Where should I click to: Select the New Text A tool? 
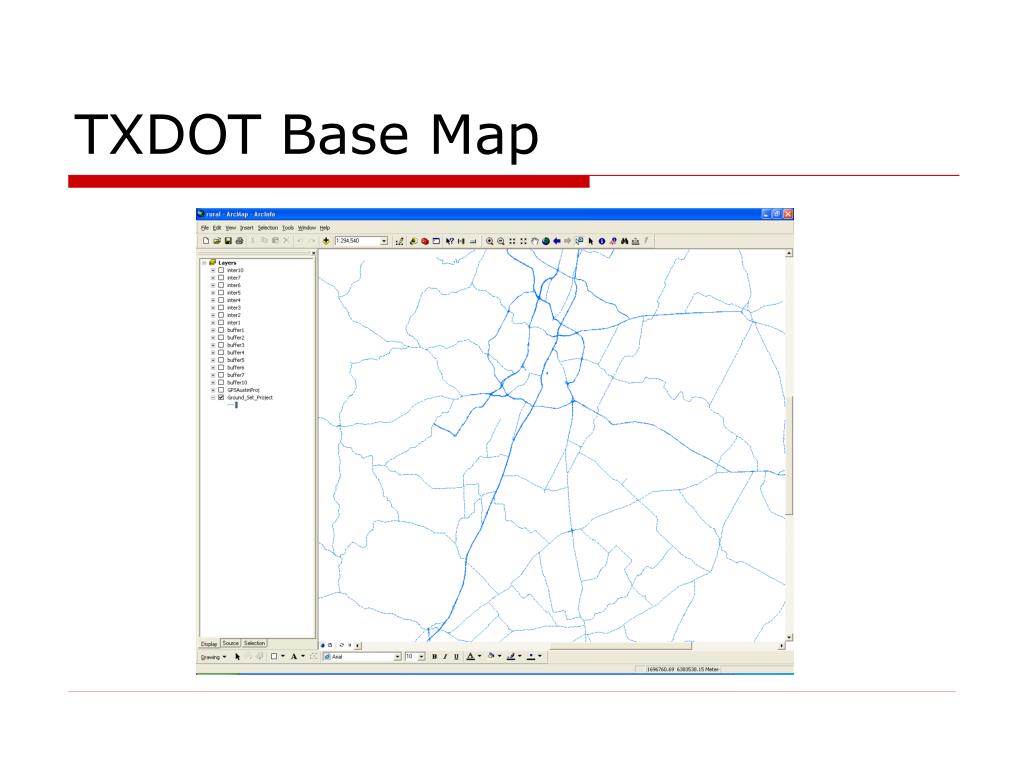tap(294, 656)
